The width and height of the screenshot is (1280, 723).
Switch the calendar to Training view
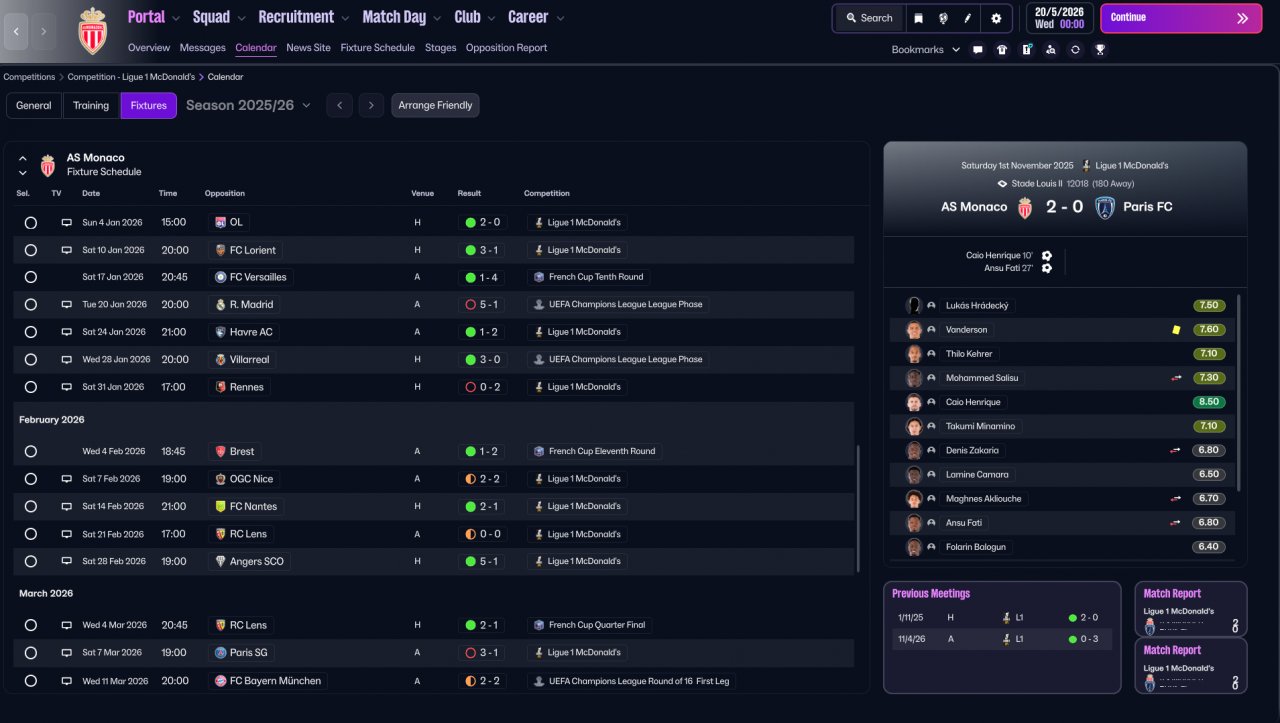pyautogui.click(x=91, y=105)
